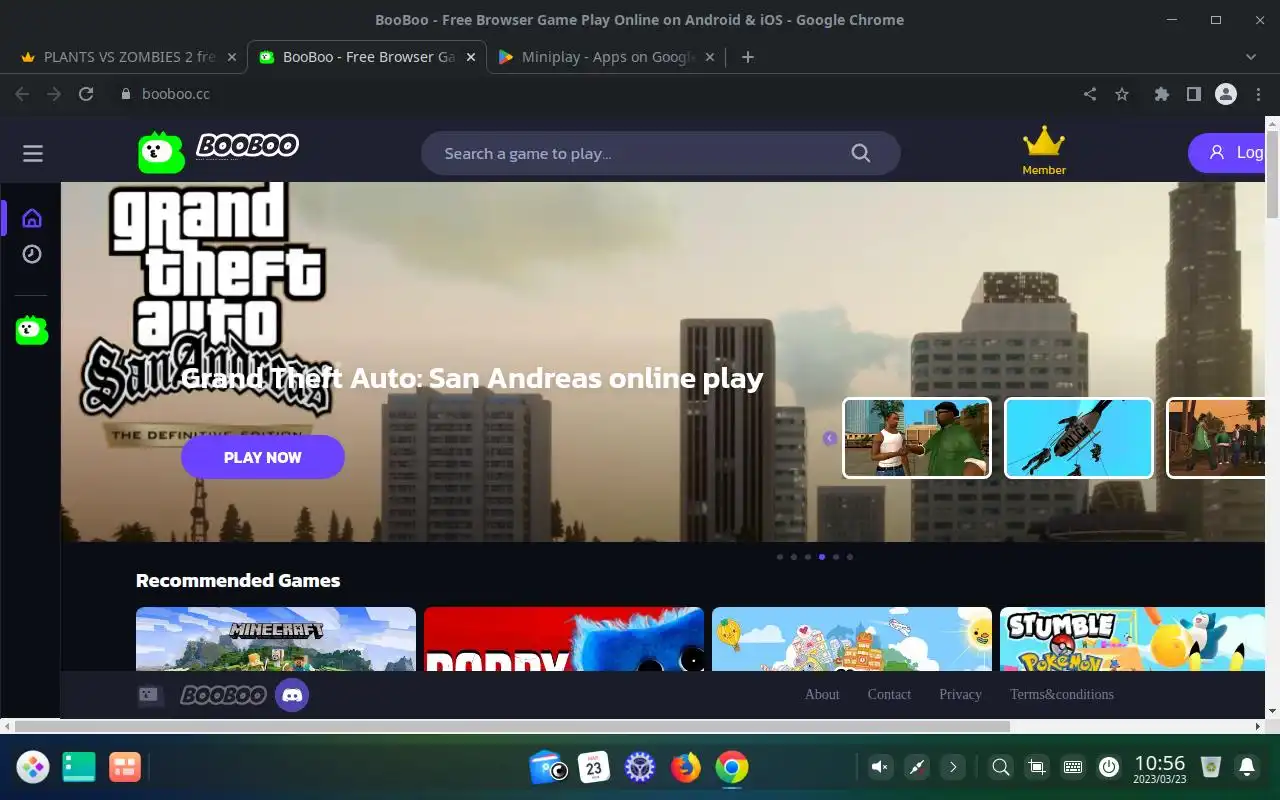Open Discord link in footer
Screen dimensions: 1280x800
pos(292,694)
